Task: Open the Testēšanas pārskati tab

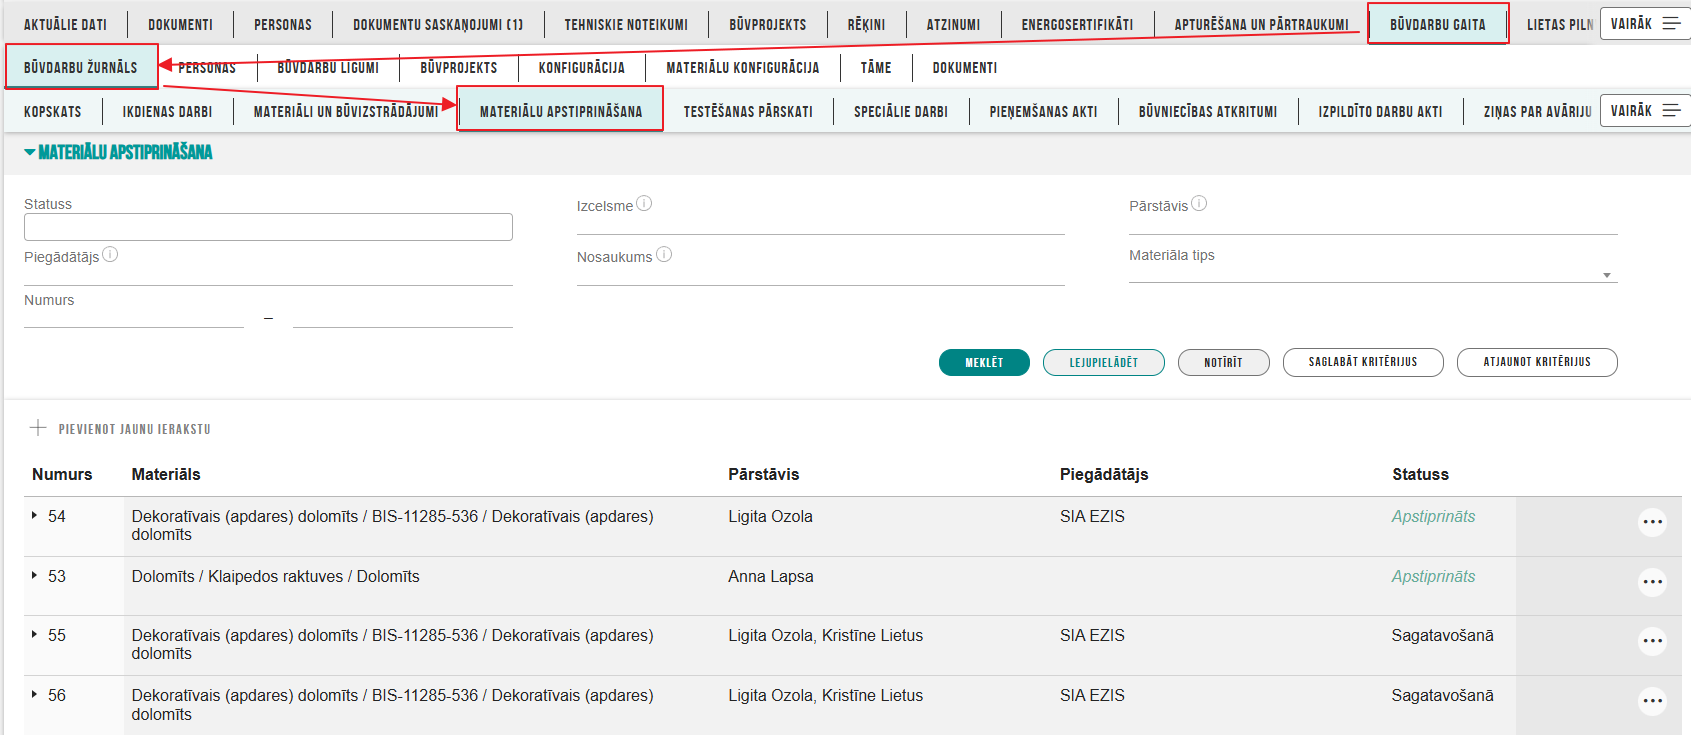Action: point(748,112)
